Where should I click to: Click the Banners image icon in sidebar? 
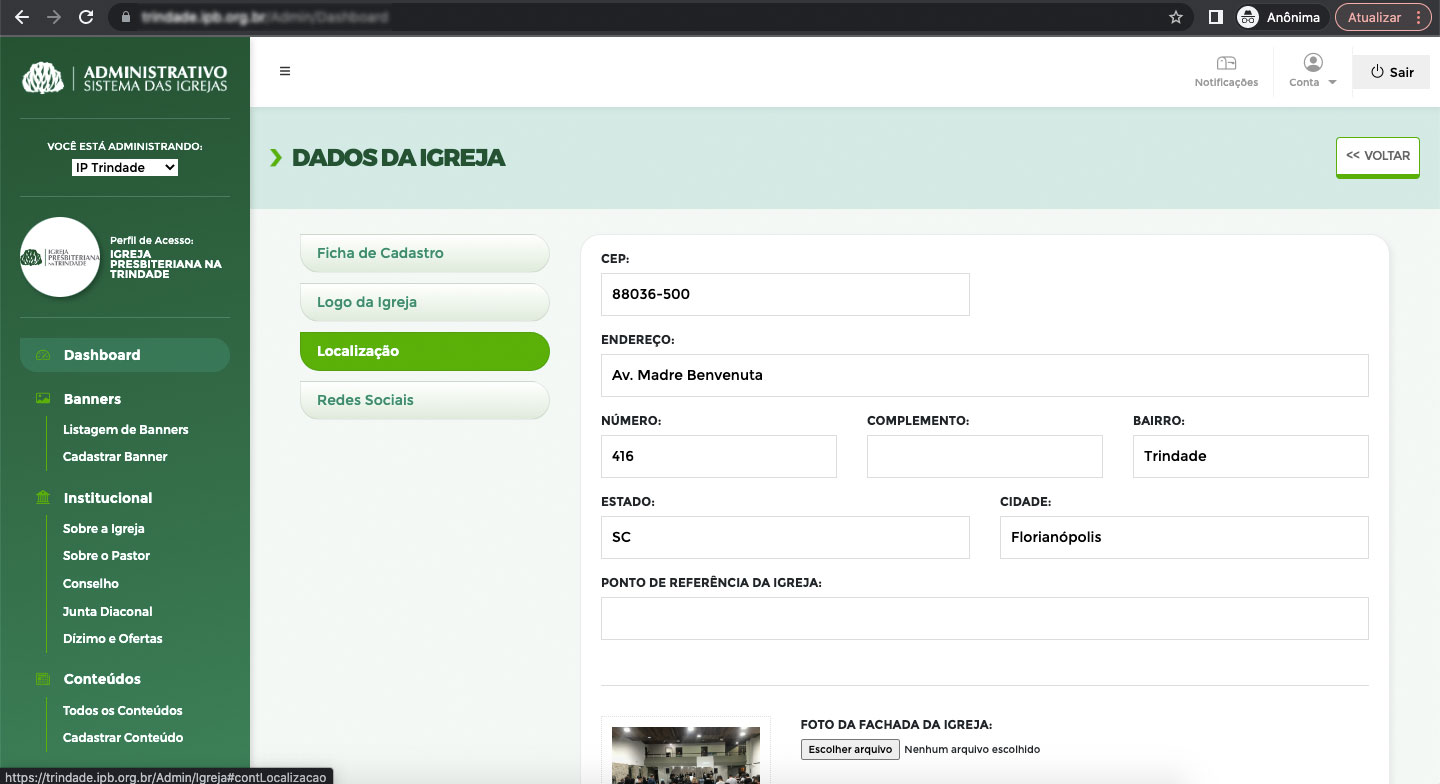coord(43,399)
